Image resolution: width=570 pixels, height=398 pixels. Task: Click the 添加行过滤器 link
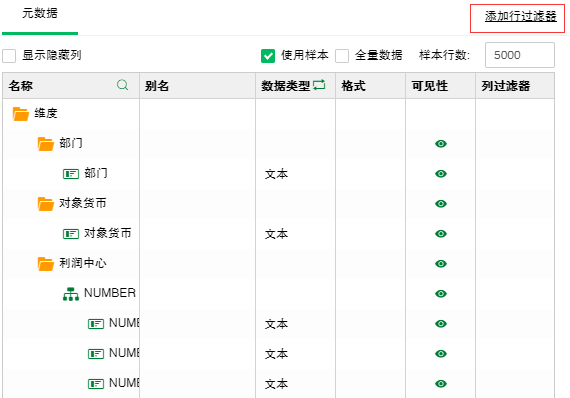pos(521,16)
